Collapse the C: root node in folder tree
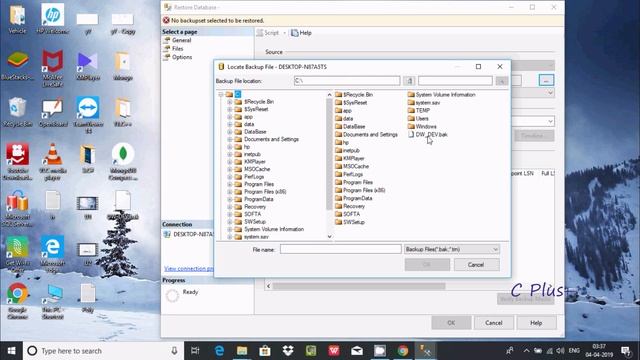The image size is (640, 360). click(x=221, y=94)
